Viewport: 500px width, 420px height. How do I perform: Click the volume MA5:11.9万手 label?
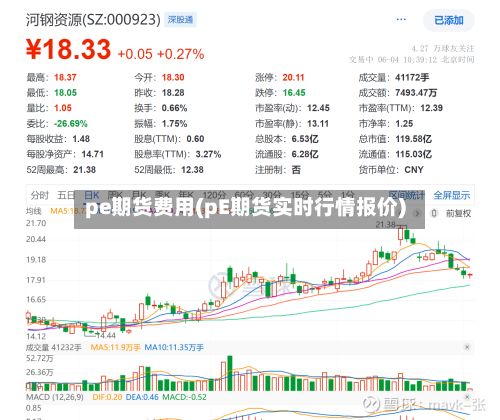[115, 347]
